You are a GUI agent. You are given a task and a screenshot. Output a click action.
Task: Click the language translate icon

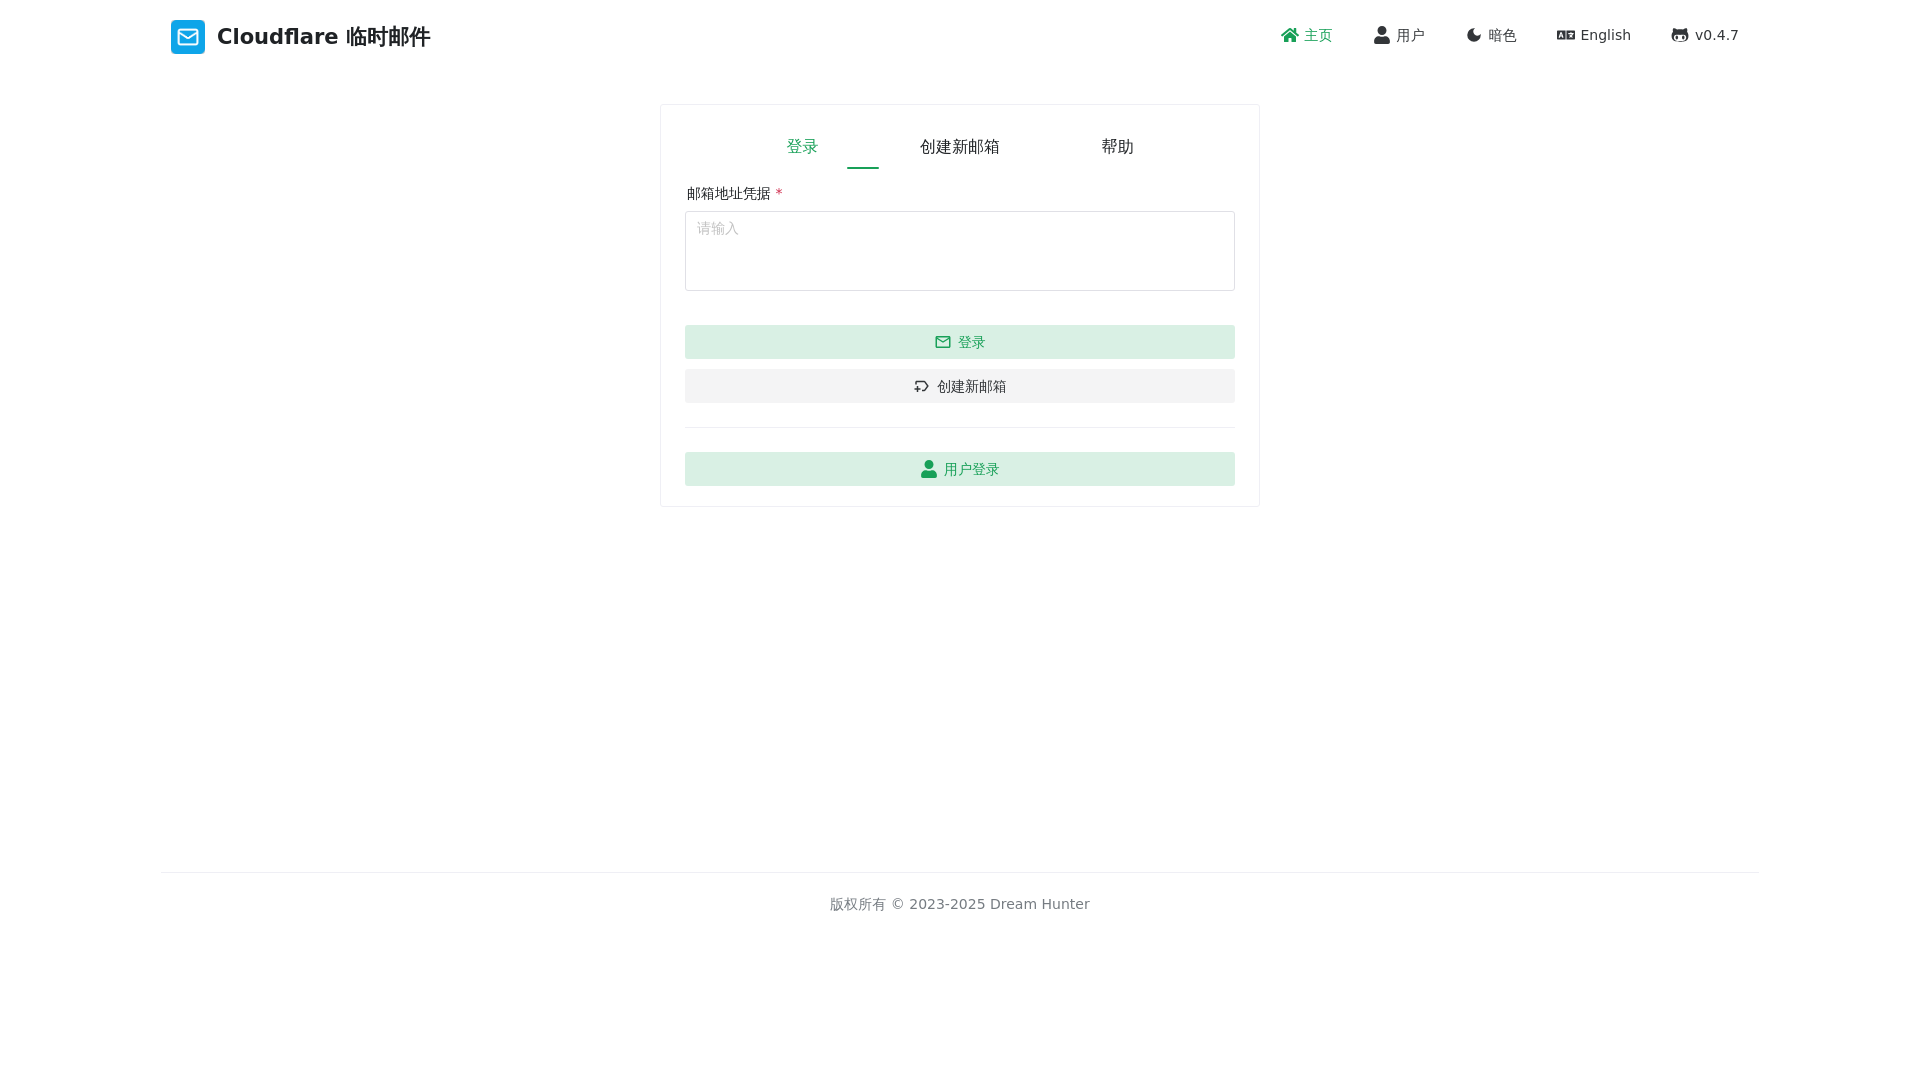tap(1566, 35)
